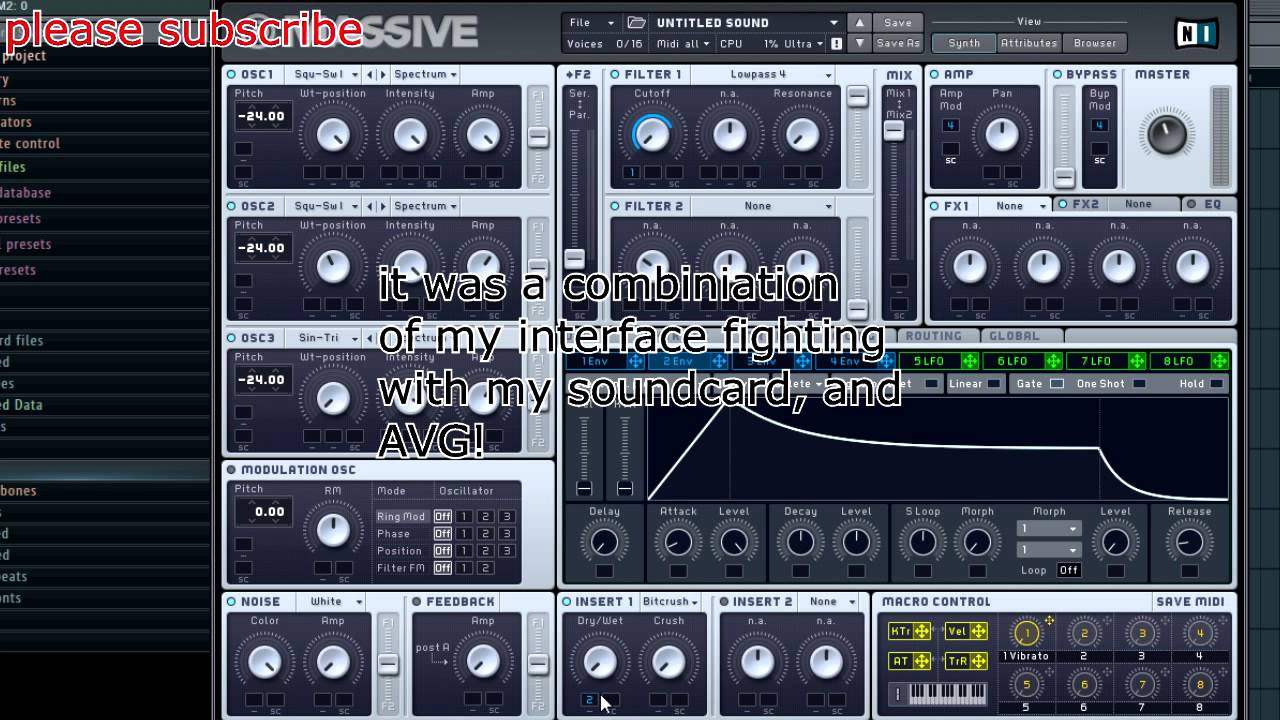This screenshot has height=720, width=1280.
Task: Toggle the NOISE power button
Action: (x=232, y=601)
